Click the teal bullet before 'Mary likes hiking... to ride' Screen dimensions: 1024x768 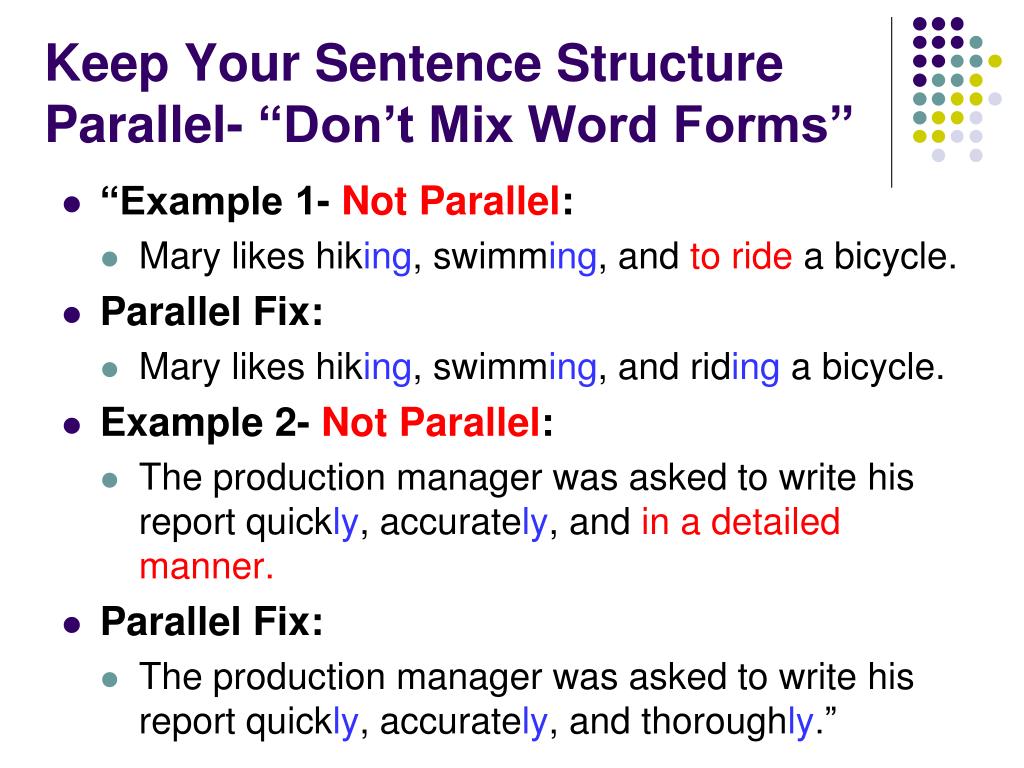point(110,259)
